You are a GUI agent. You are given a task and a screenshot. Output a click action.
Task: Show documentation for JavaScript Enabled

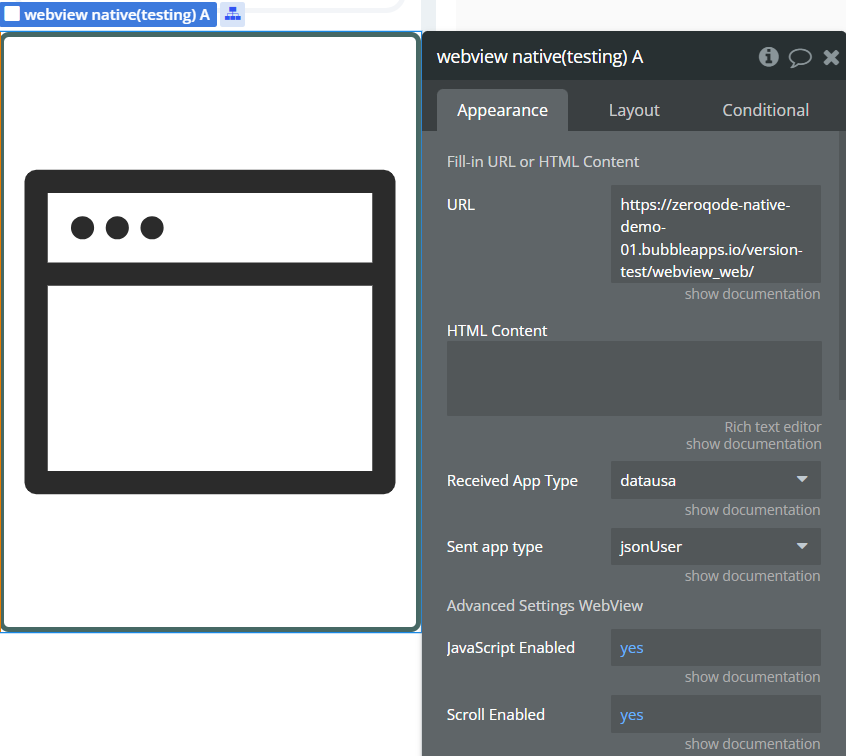point(752,677)
